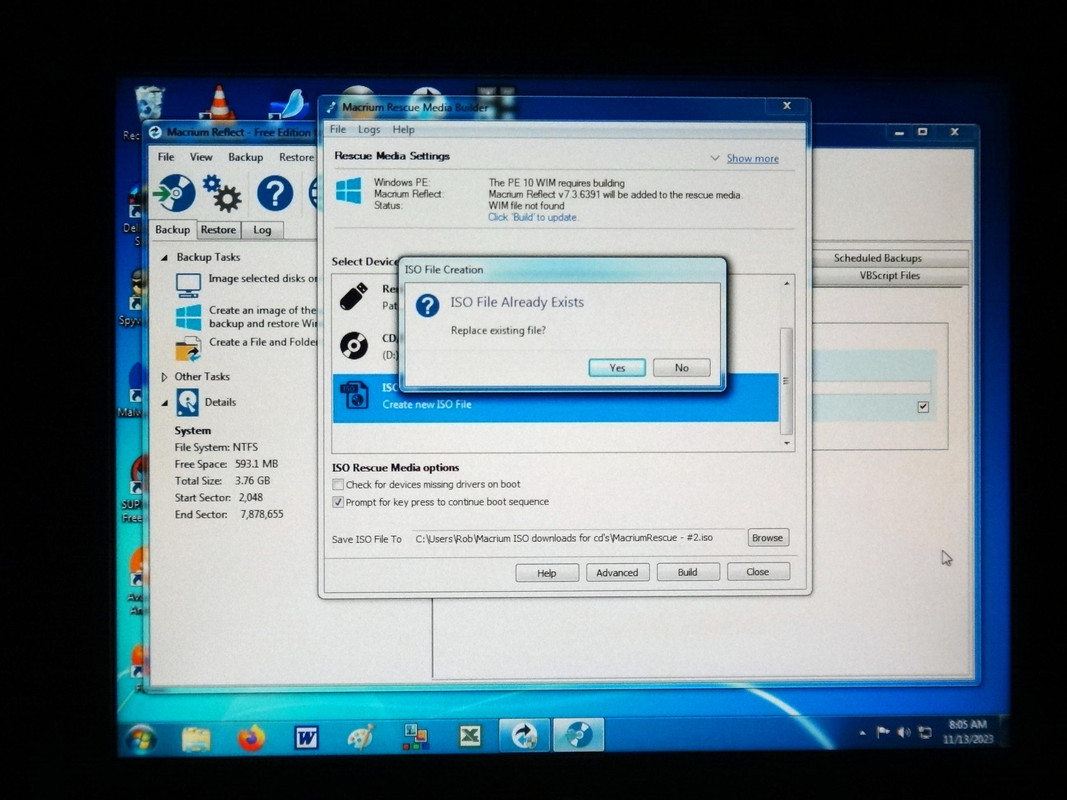Click the Build button
Screen dimensions: 1067x800
click(687, 572)
